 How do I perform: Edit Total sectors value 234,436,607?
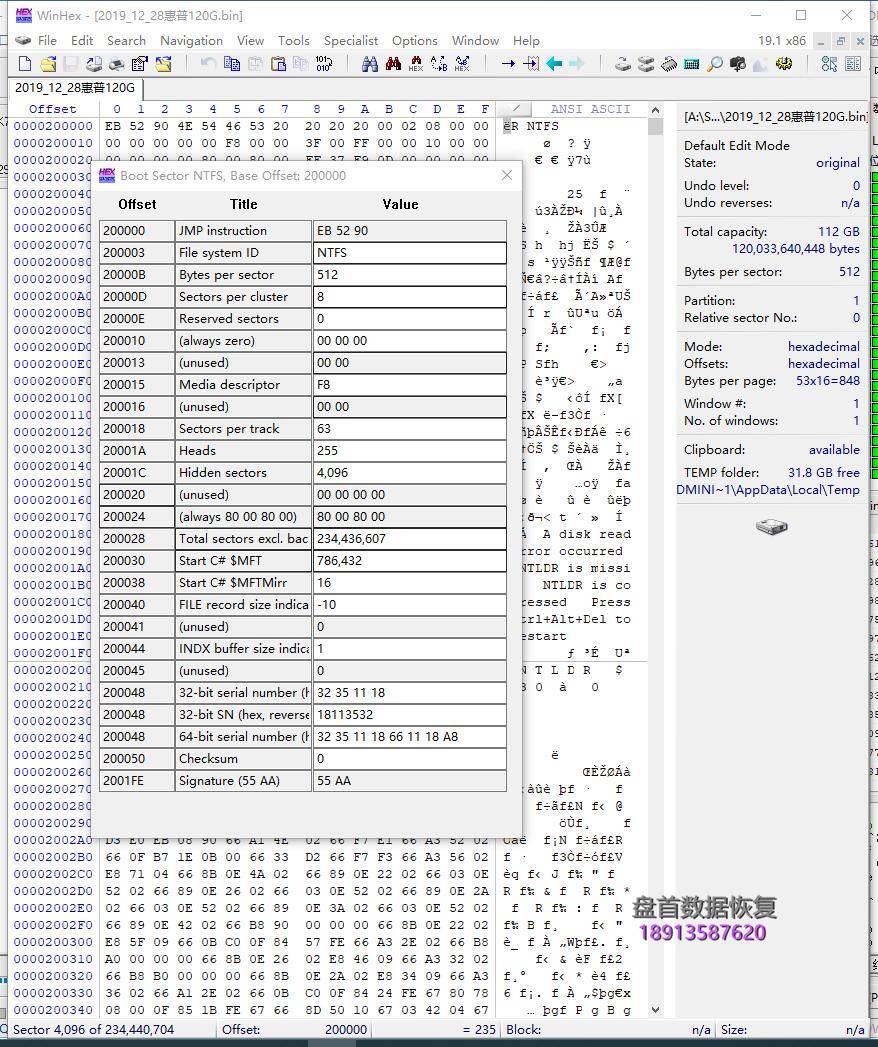coord(409,538)
